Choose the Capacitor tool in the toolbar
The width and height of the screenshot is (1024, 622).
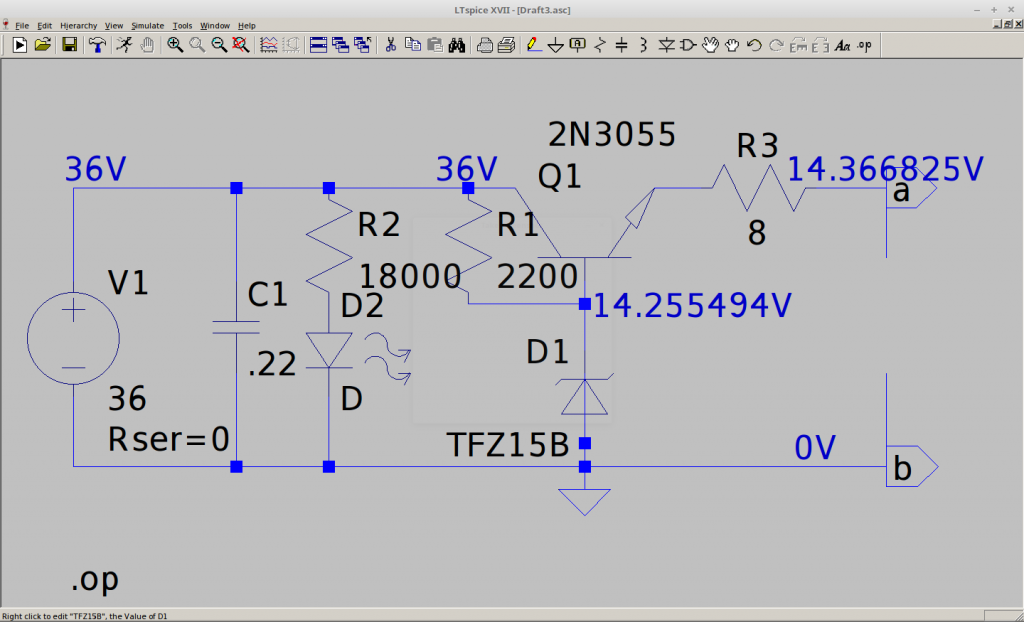(621, 45)
